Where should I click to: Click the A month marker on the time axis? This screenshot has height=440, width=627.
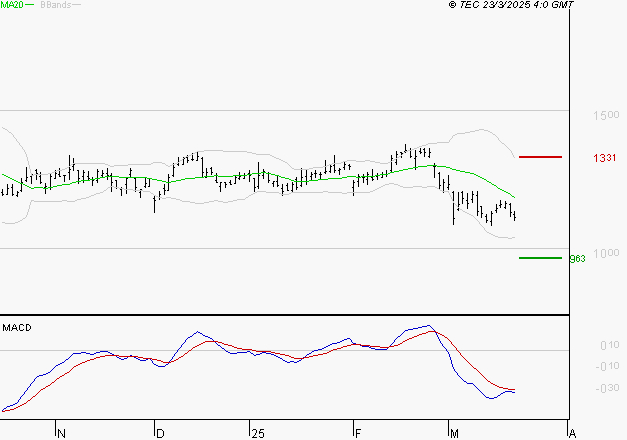click(571, 433)
